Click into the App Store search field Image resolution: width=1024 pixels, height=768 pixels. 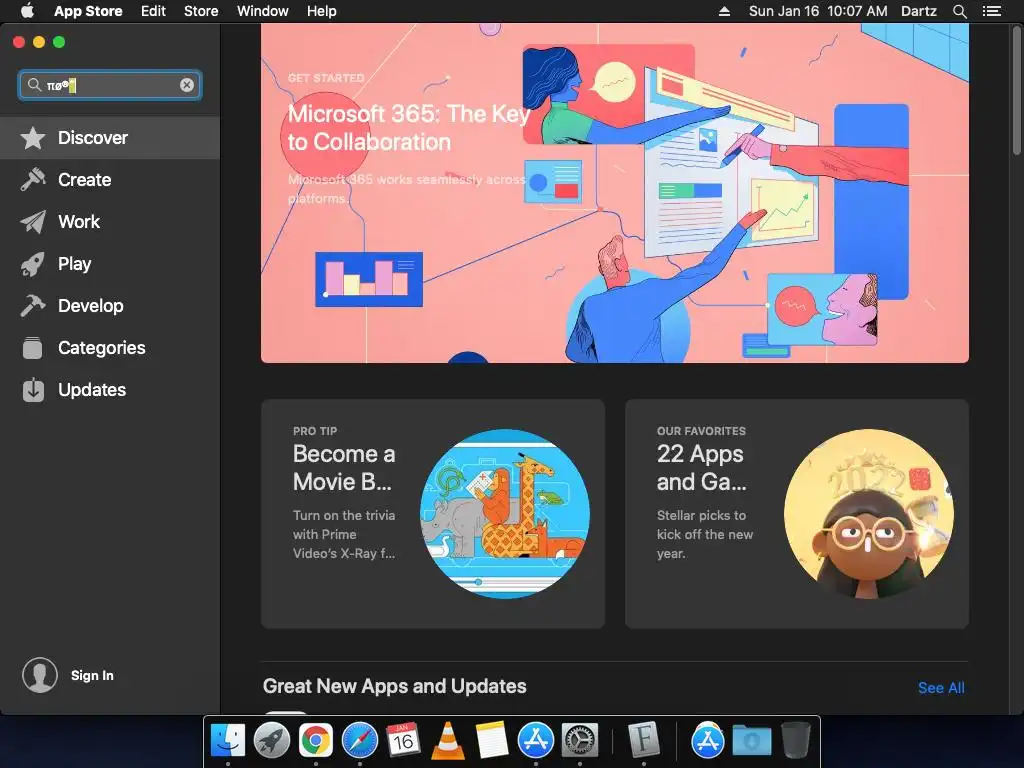click(x=110, y=85)
